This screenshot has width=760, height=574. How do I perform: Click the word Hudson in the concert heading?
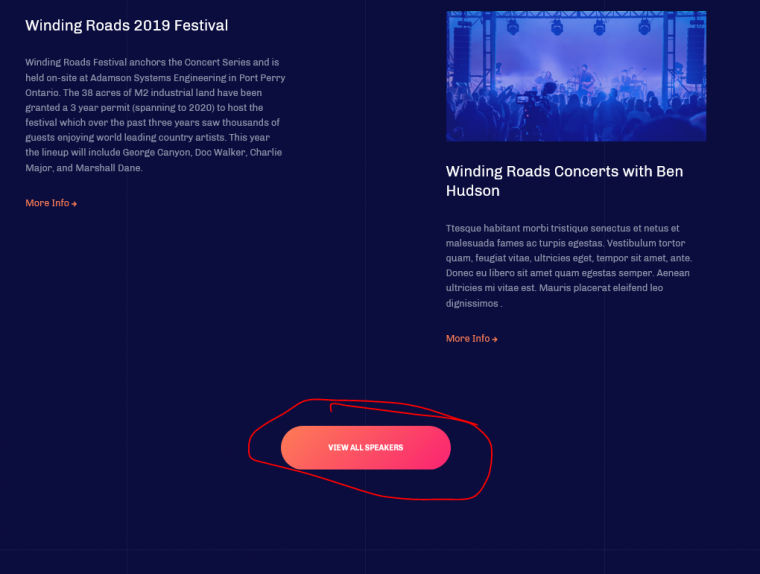(x=473, y=191)
